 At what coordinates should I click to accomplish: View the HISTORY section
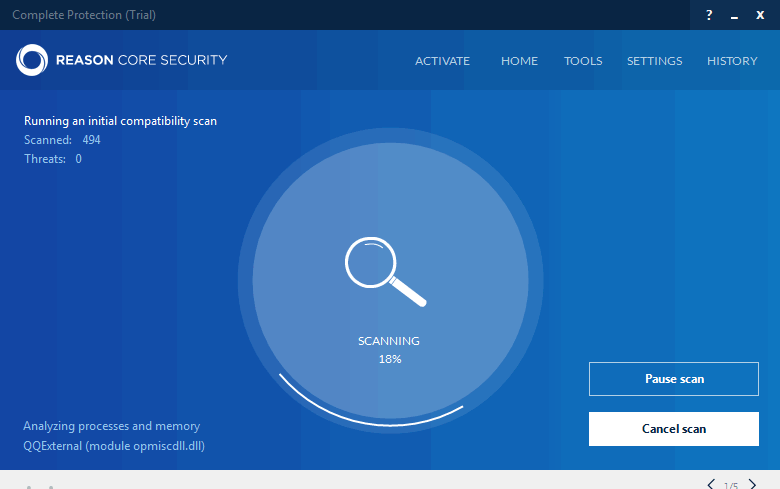pos(732,61)
